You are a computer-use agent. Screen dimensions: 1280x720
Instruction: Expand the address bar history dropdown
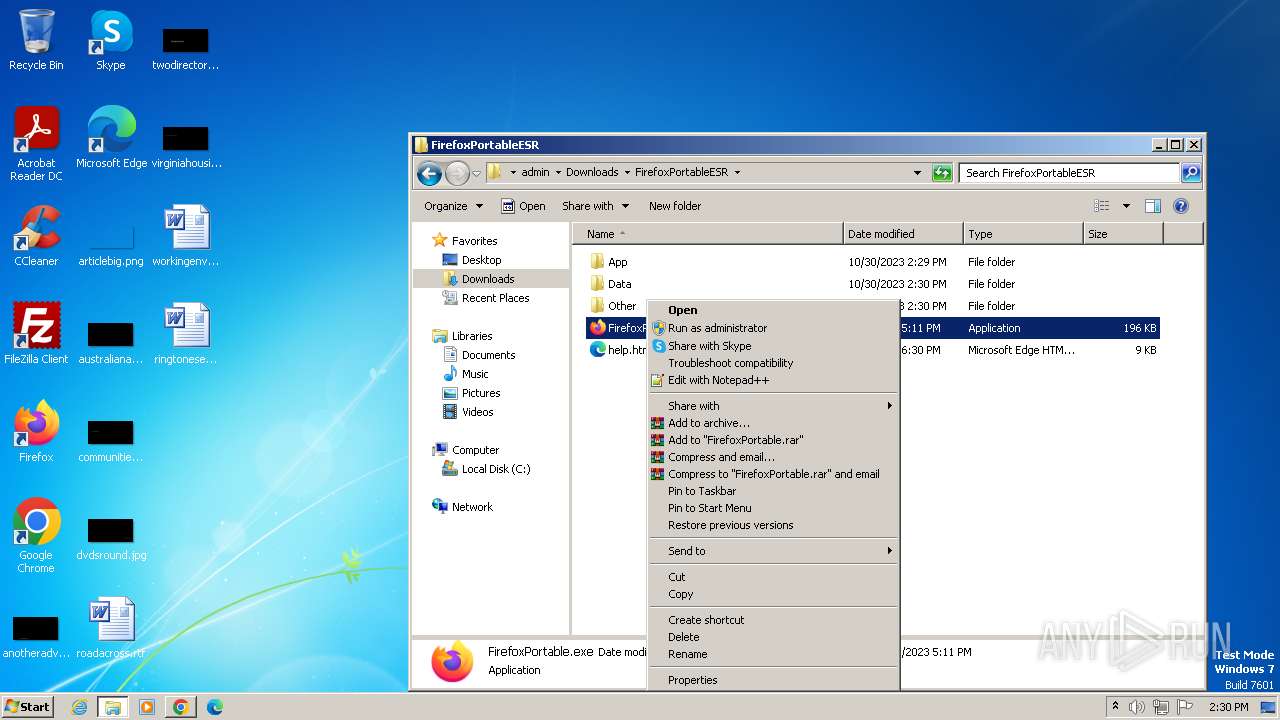(x=917, y=173)
